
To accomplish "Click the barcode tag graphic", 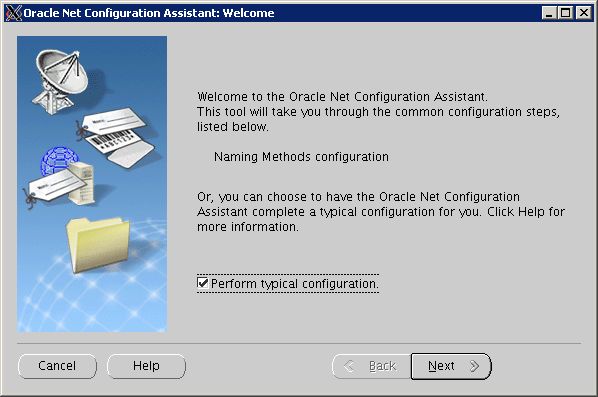I will [x=114, y=137].
